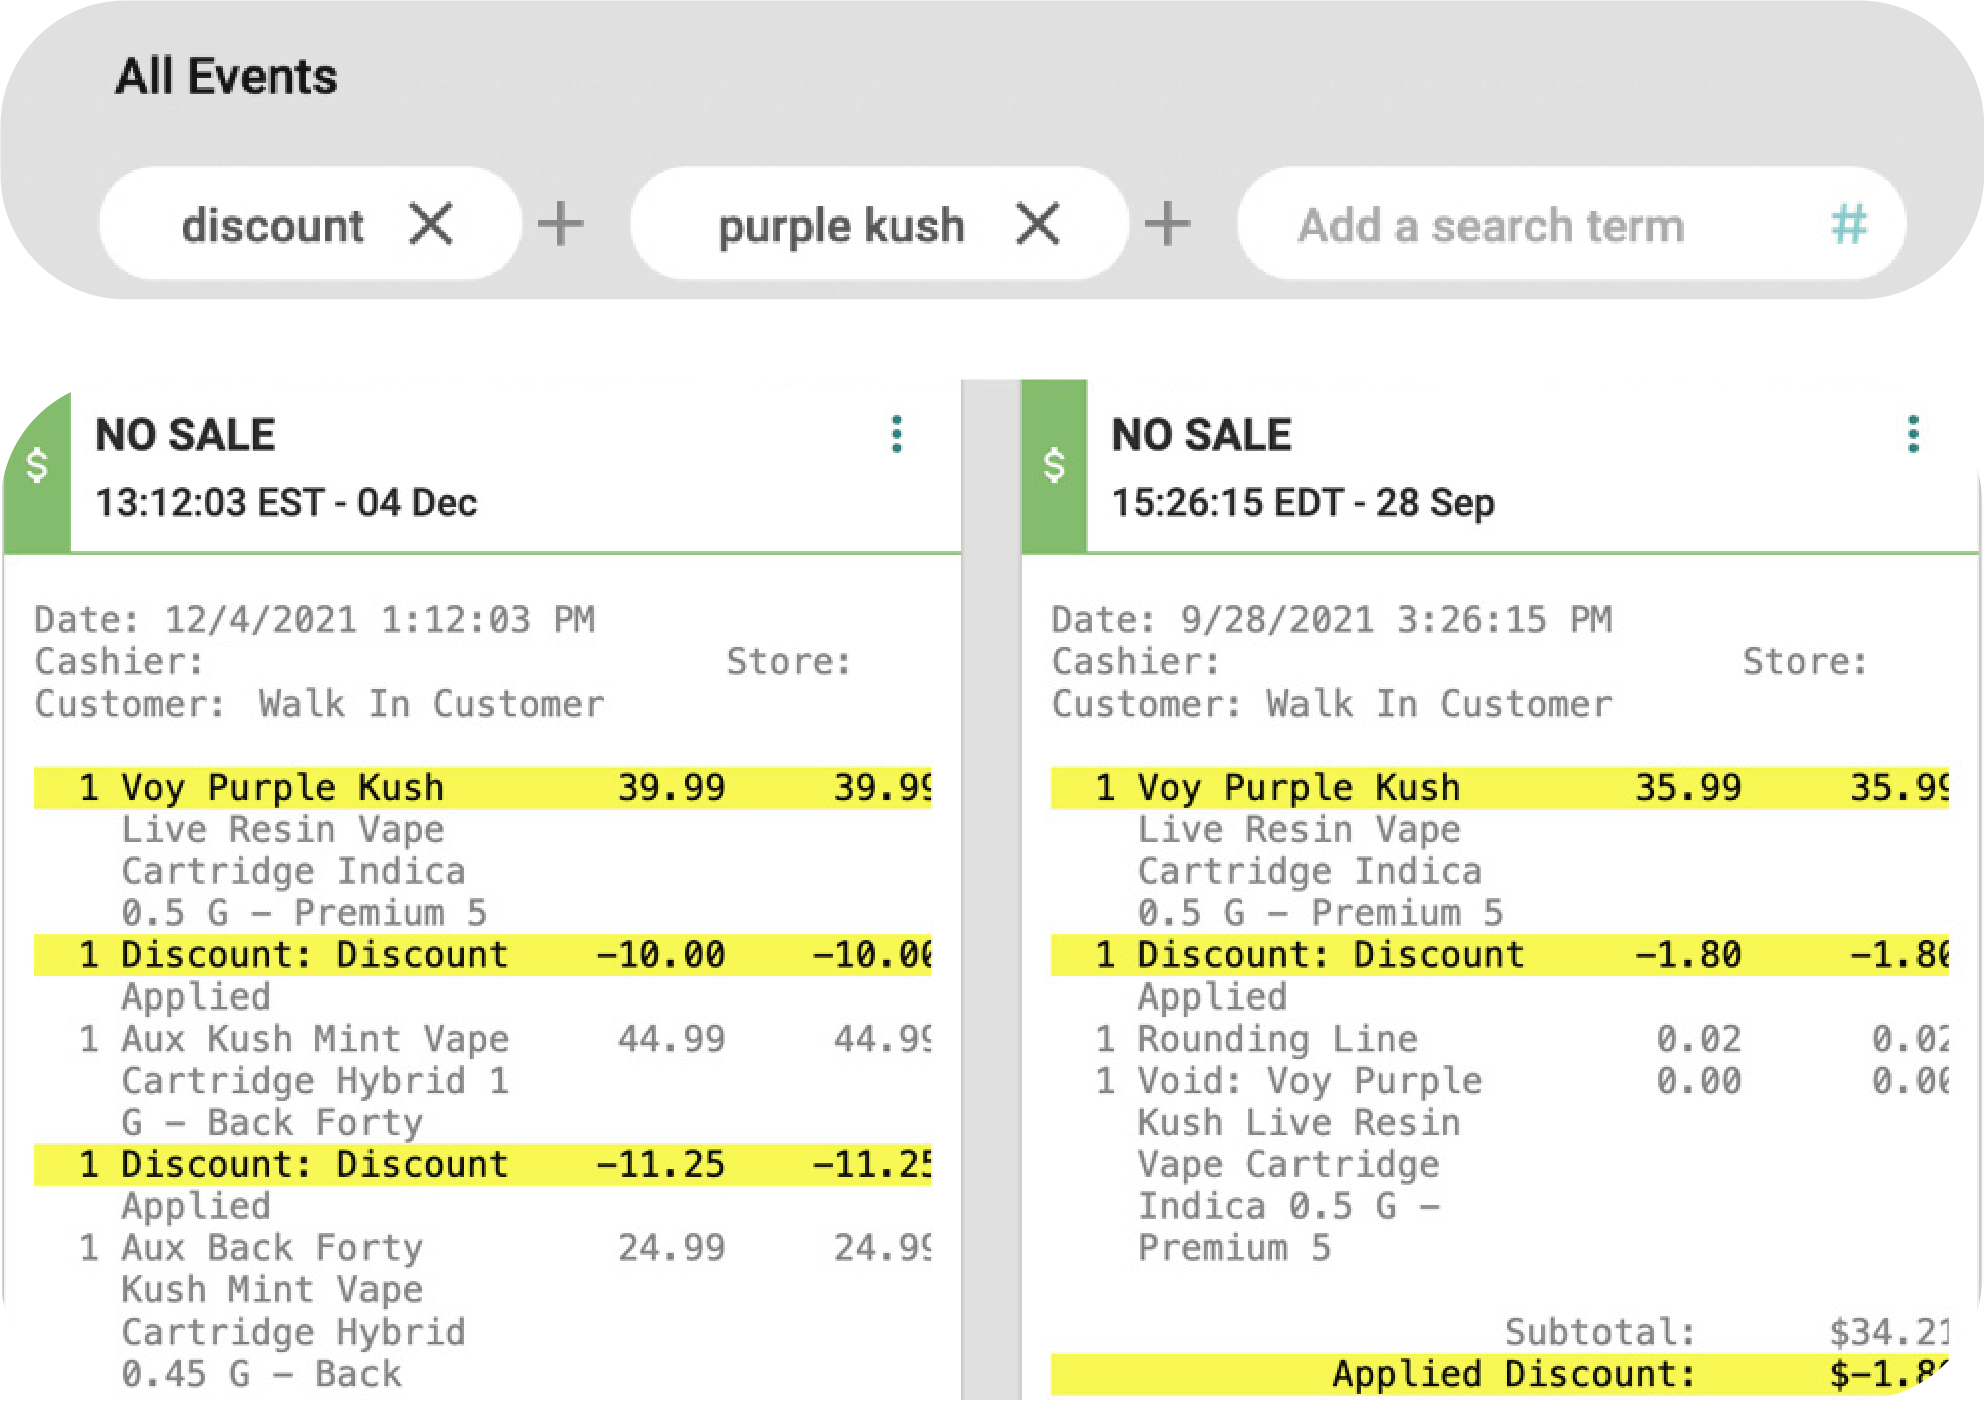Click the 'Subtotal:' line on right receipt
This screenshot has height=1404, width=1984.
(1727, 1331)
